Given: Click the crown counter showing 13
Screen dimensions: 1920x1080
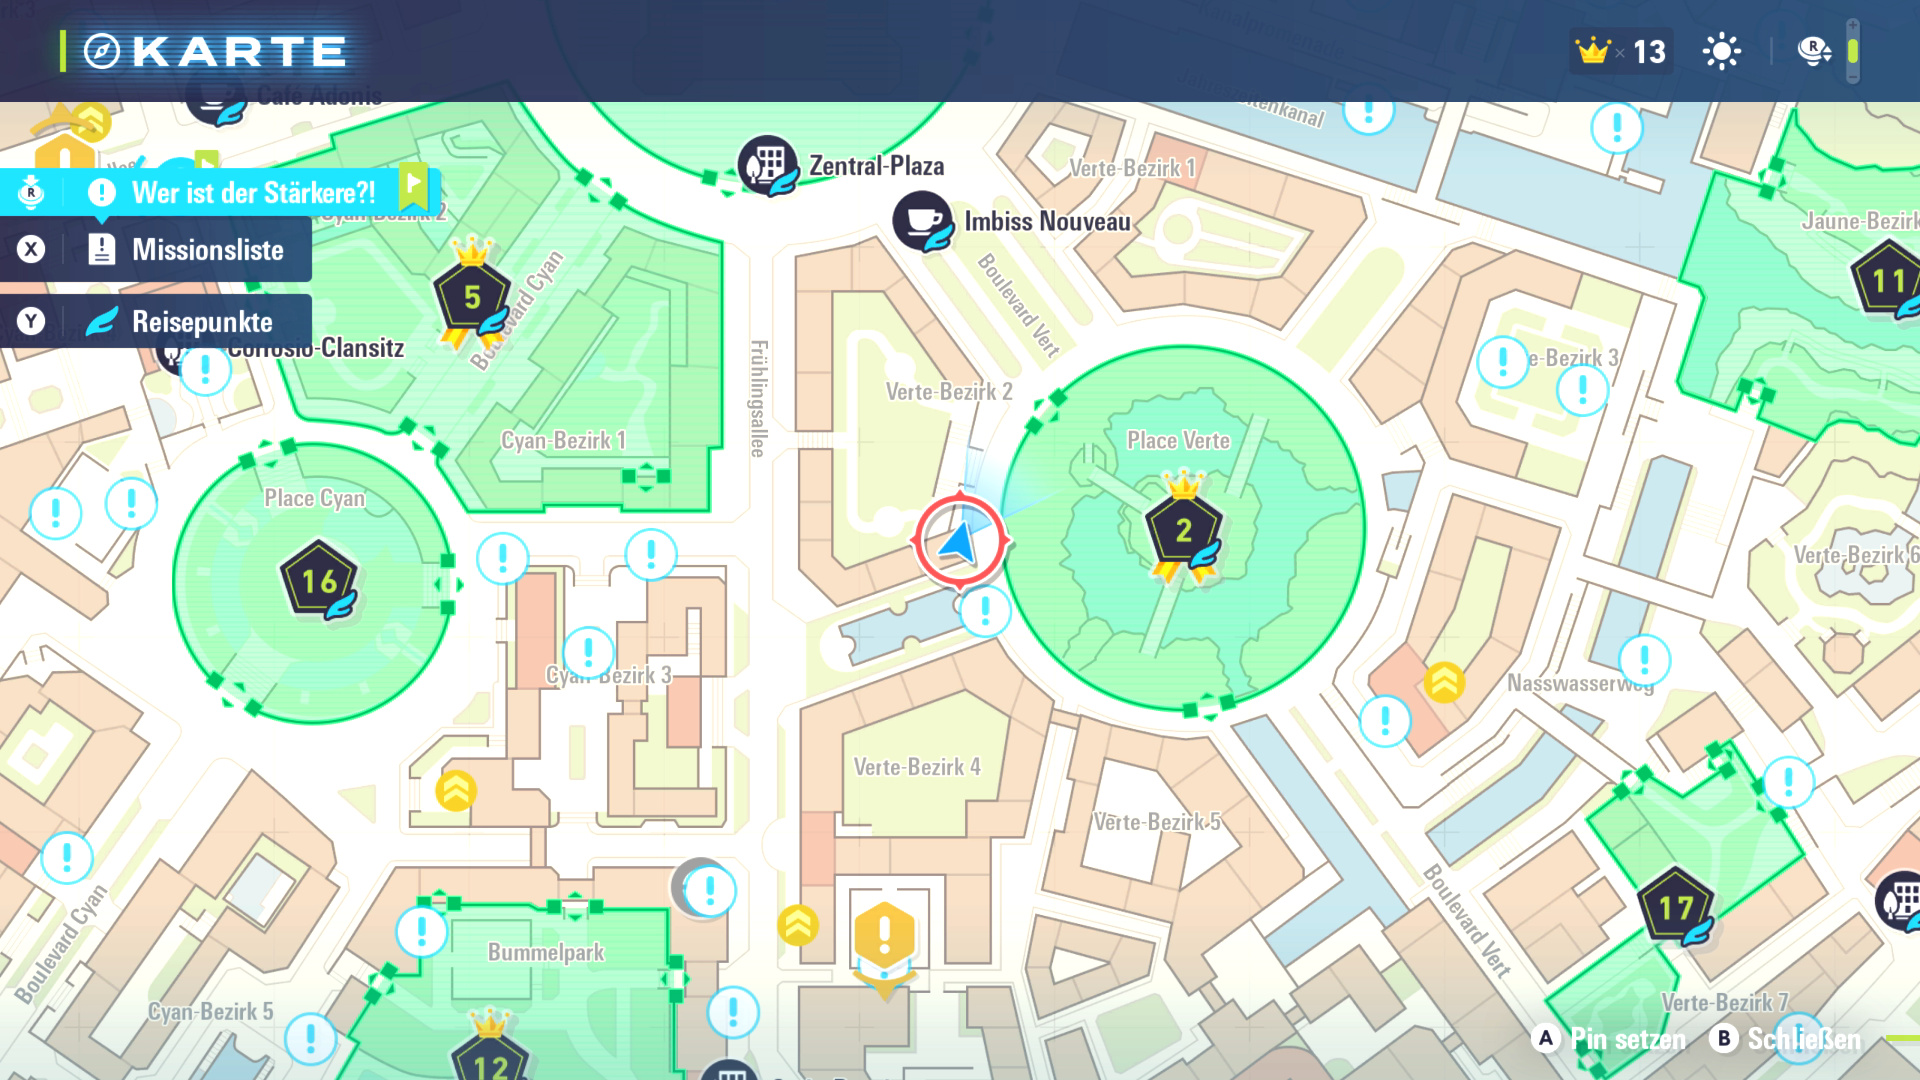Looking at the screenshot, I should [x=1621, y=51].
